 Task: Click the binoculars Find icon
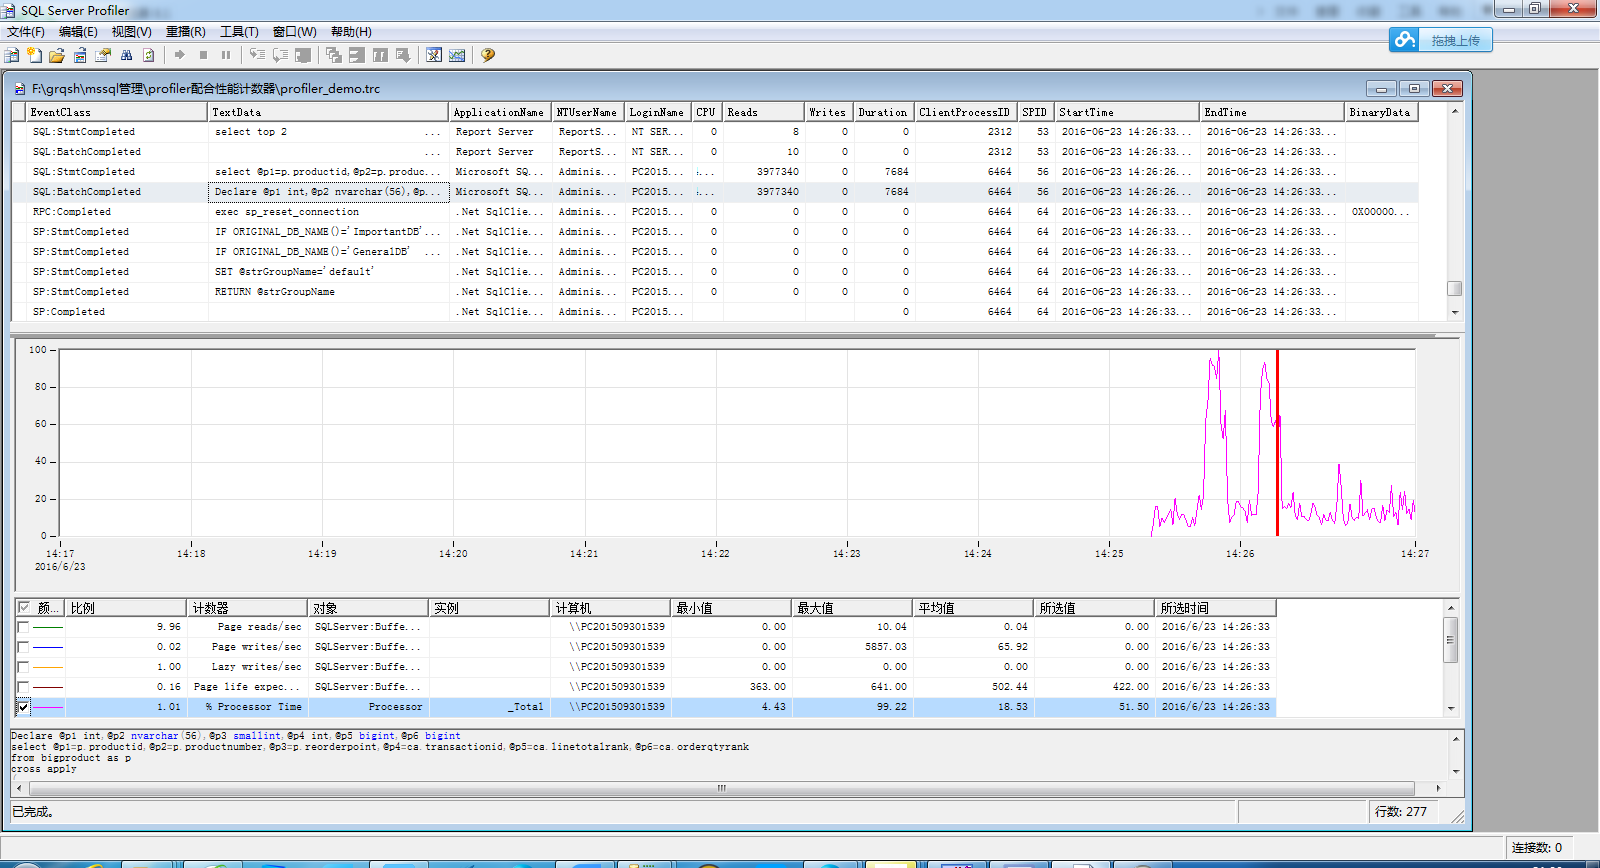pos(126,55)
